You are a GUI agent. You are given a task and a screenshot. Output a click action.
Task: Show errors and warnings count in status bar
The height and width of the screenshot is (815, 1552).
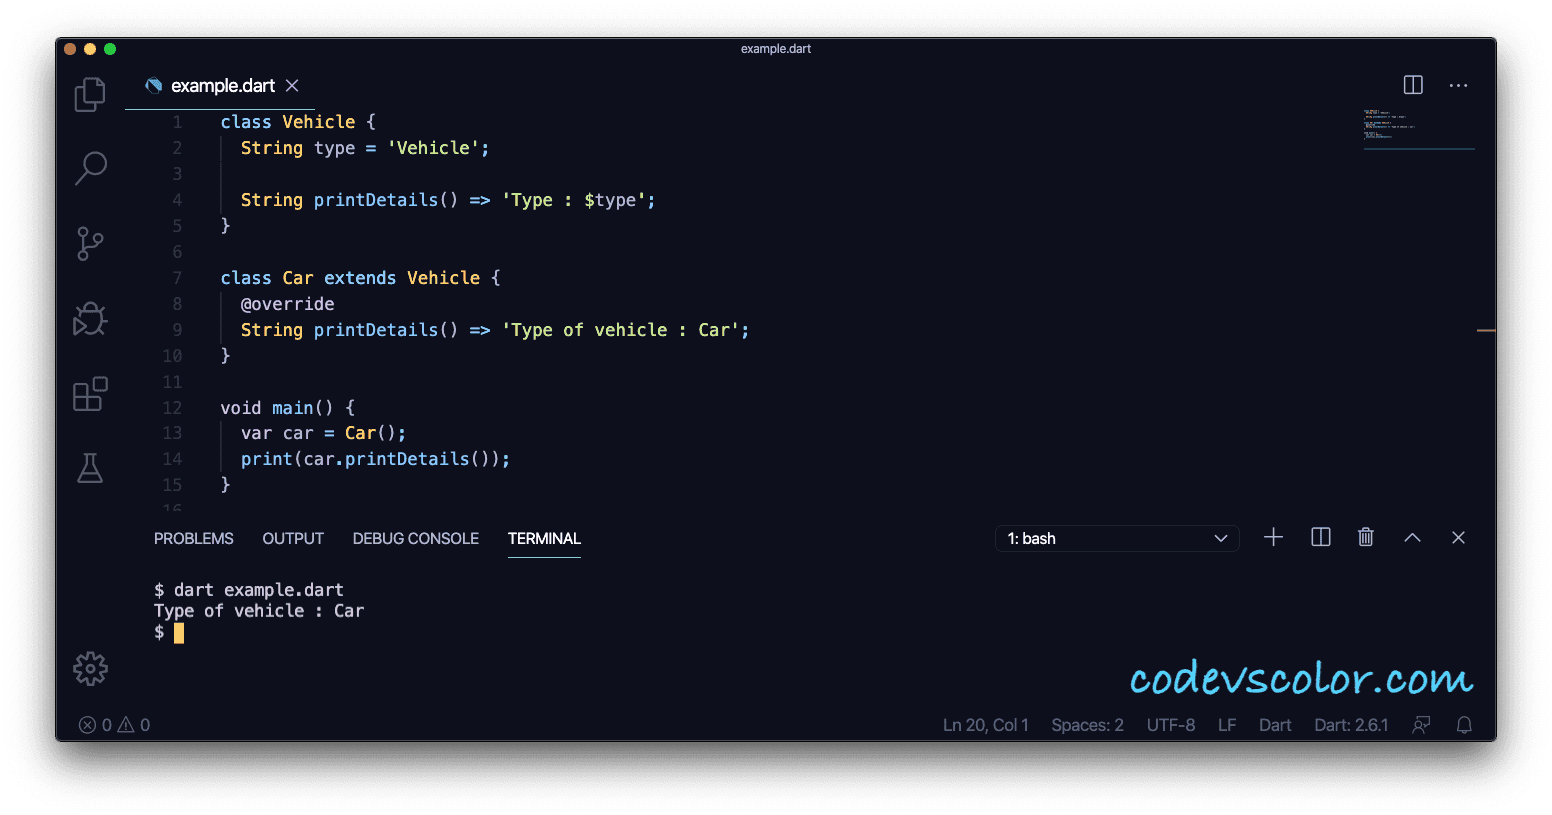pyautogui.click(x=114, y=725)
